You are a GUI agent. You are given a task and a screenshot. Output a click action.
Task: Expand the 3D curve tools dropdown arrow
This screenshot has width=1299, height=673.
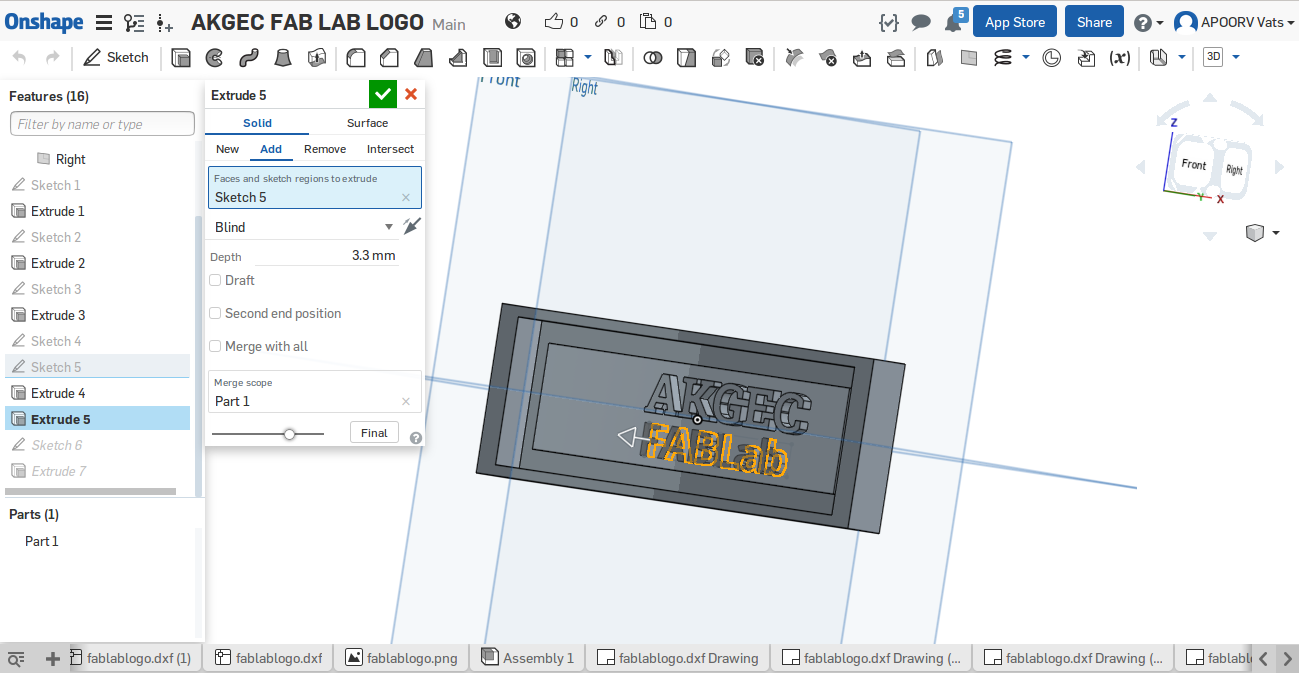point(1237,57)
